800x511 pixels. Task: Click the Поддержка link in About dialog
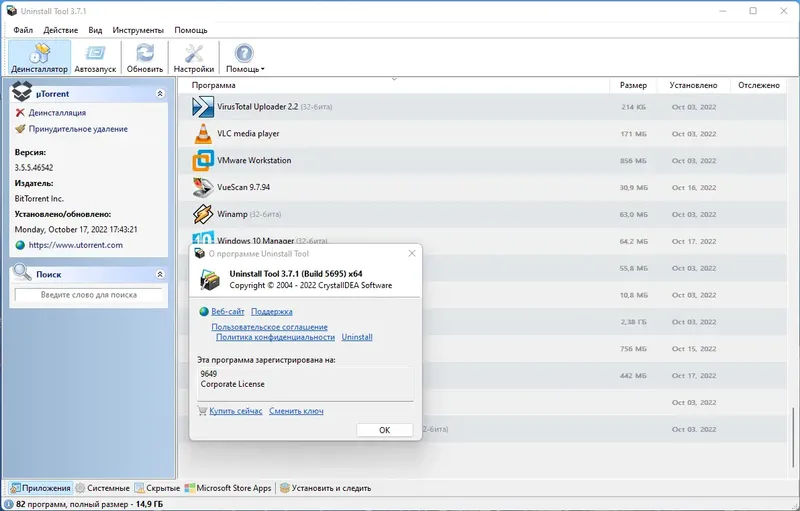[x=271, y=312]
